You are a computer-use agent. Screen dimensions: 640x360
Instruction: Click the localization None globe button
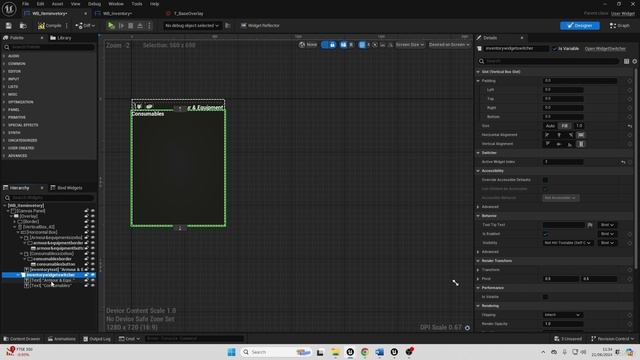(x=308, y=44)
